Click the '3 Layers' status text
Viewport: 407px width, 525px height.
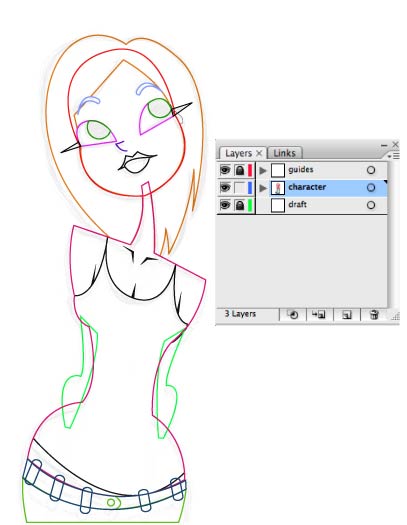point(240,314)
